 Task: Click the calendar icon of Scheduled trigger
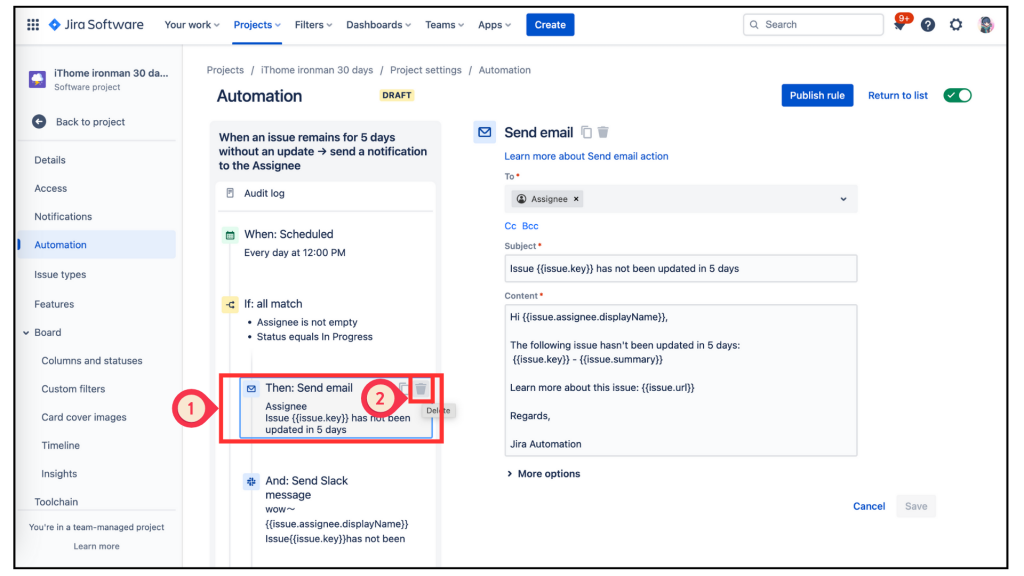click(230, 235)
